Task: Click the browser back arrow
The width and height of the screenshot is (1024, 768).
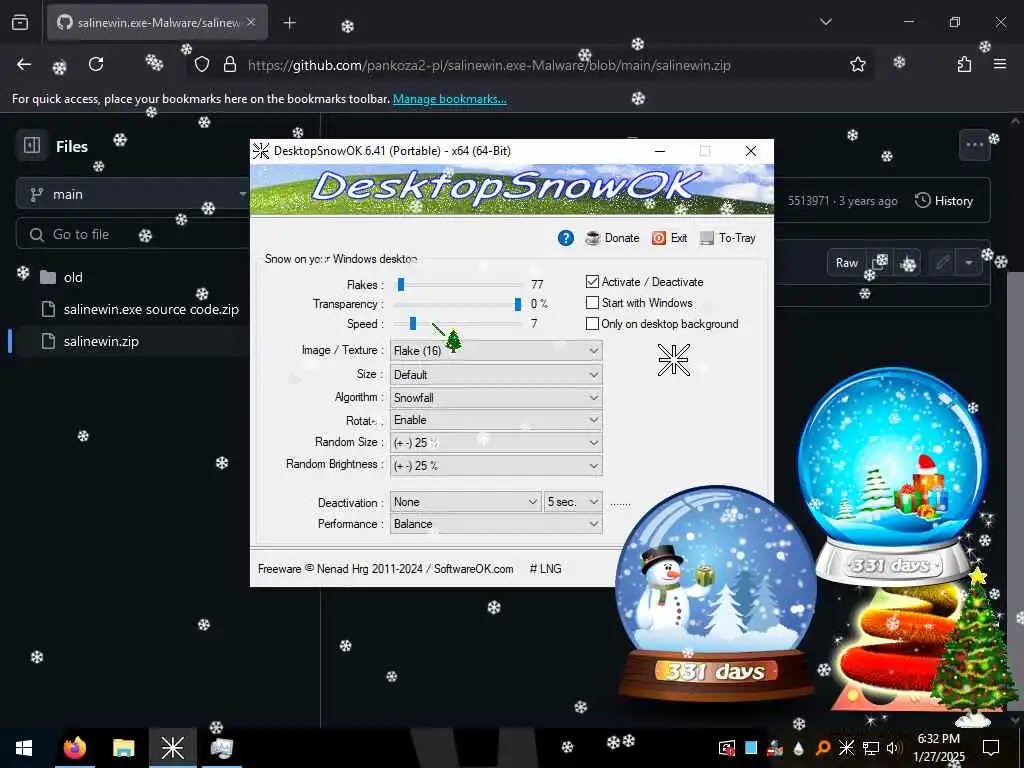Action: pos(24,64)
